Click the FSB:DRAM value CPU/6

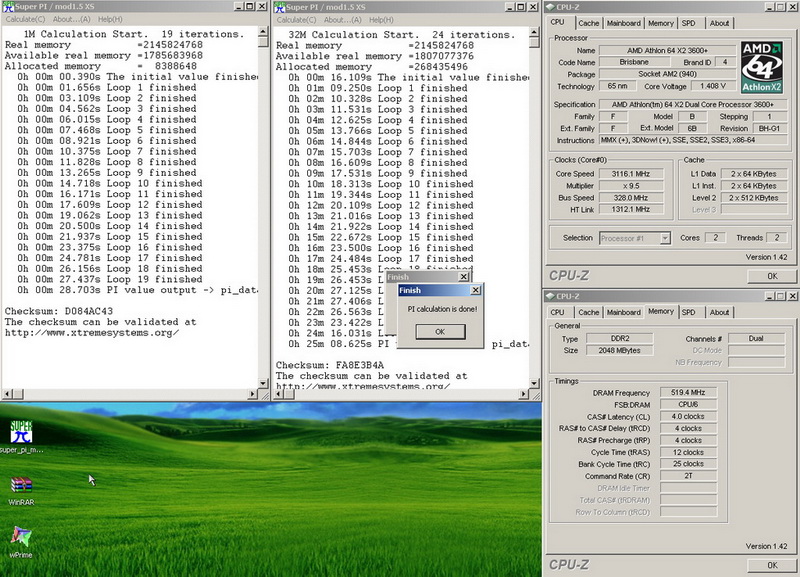tap(688, 404)
